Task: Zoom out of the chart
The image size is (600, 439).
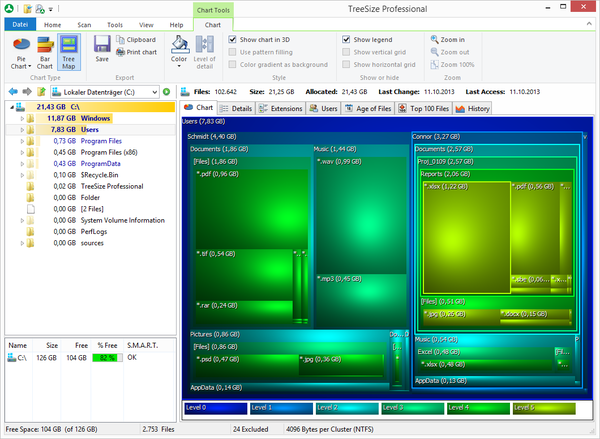Action: (450, 52)
